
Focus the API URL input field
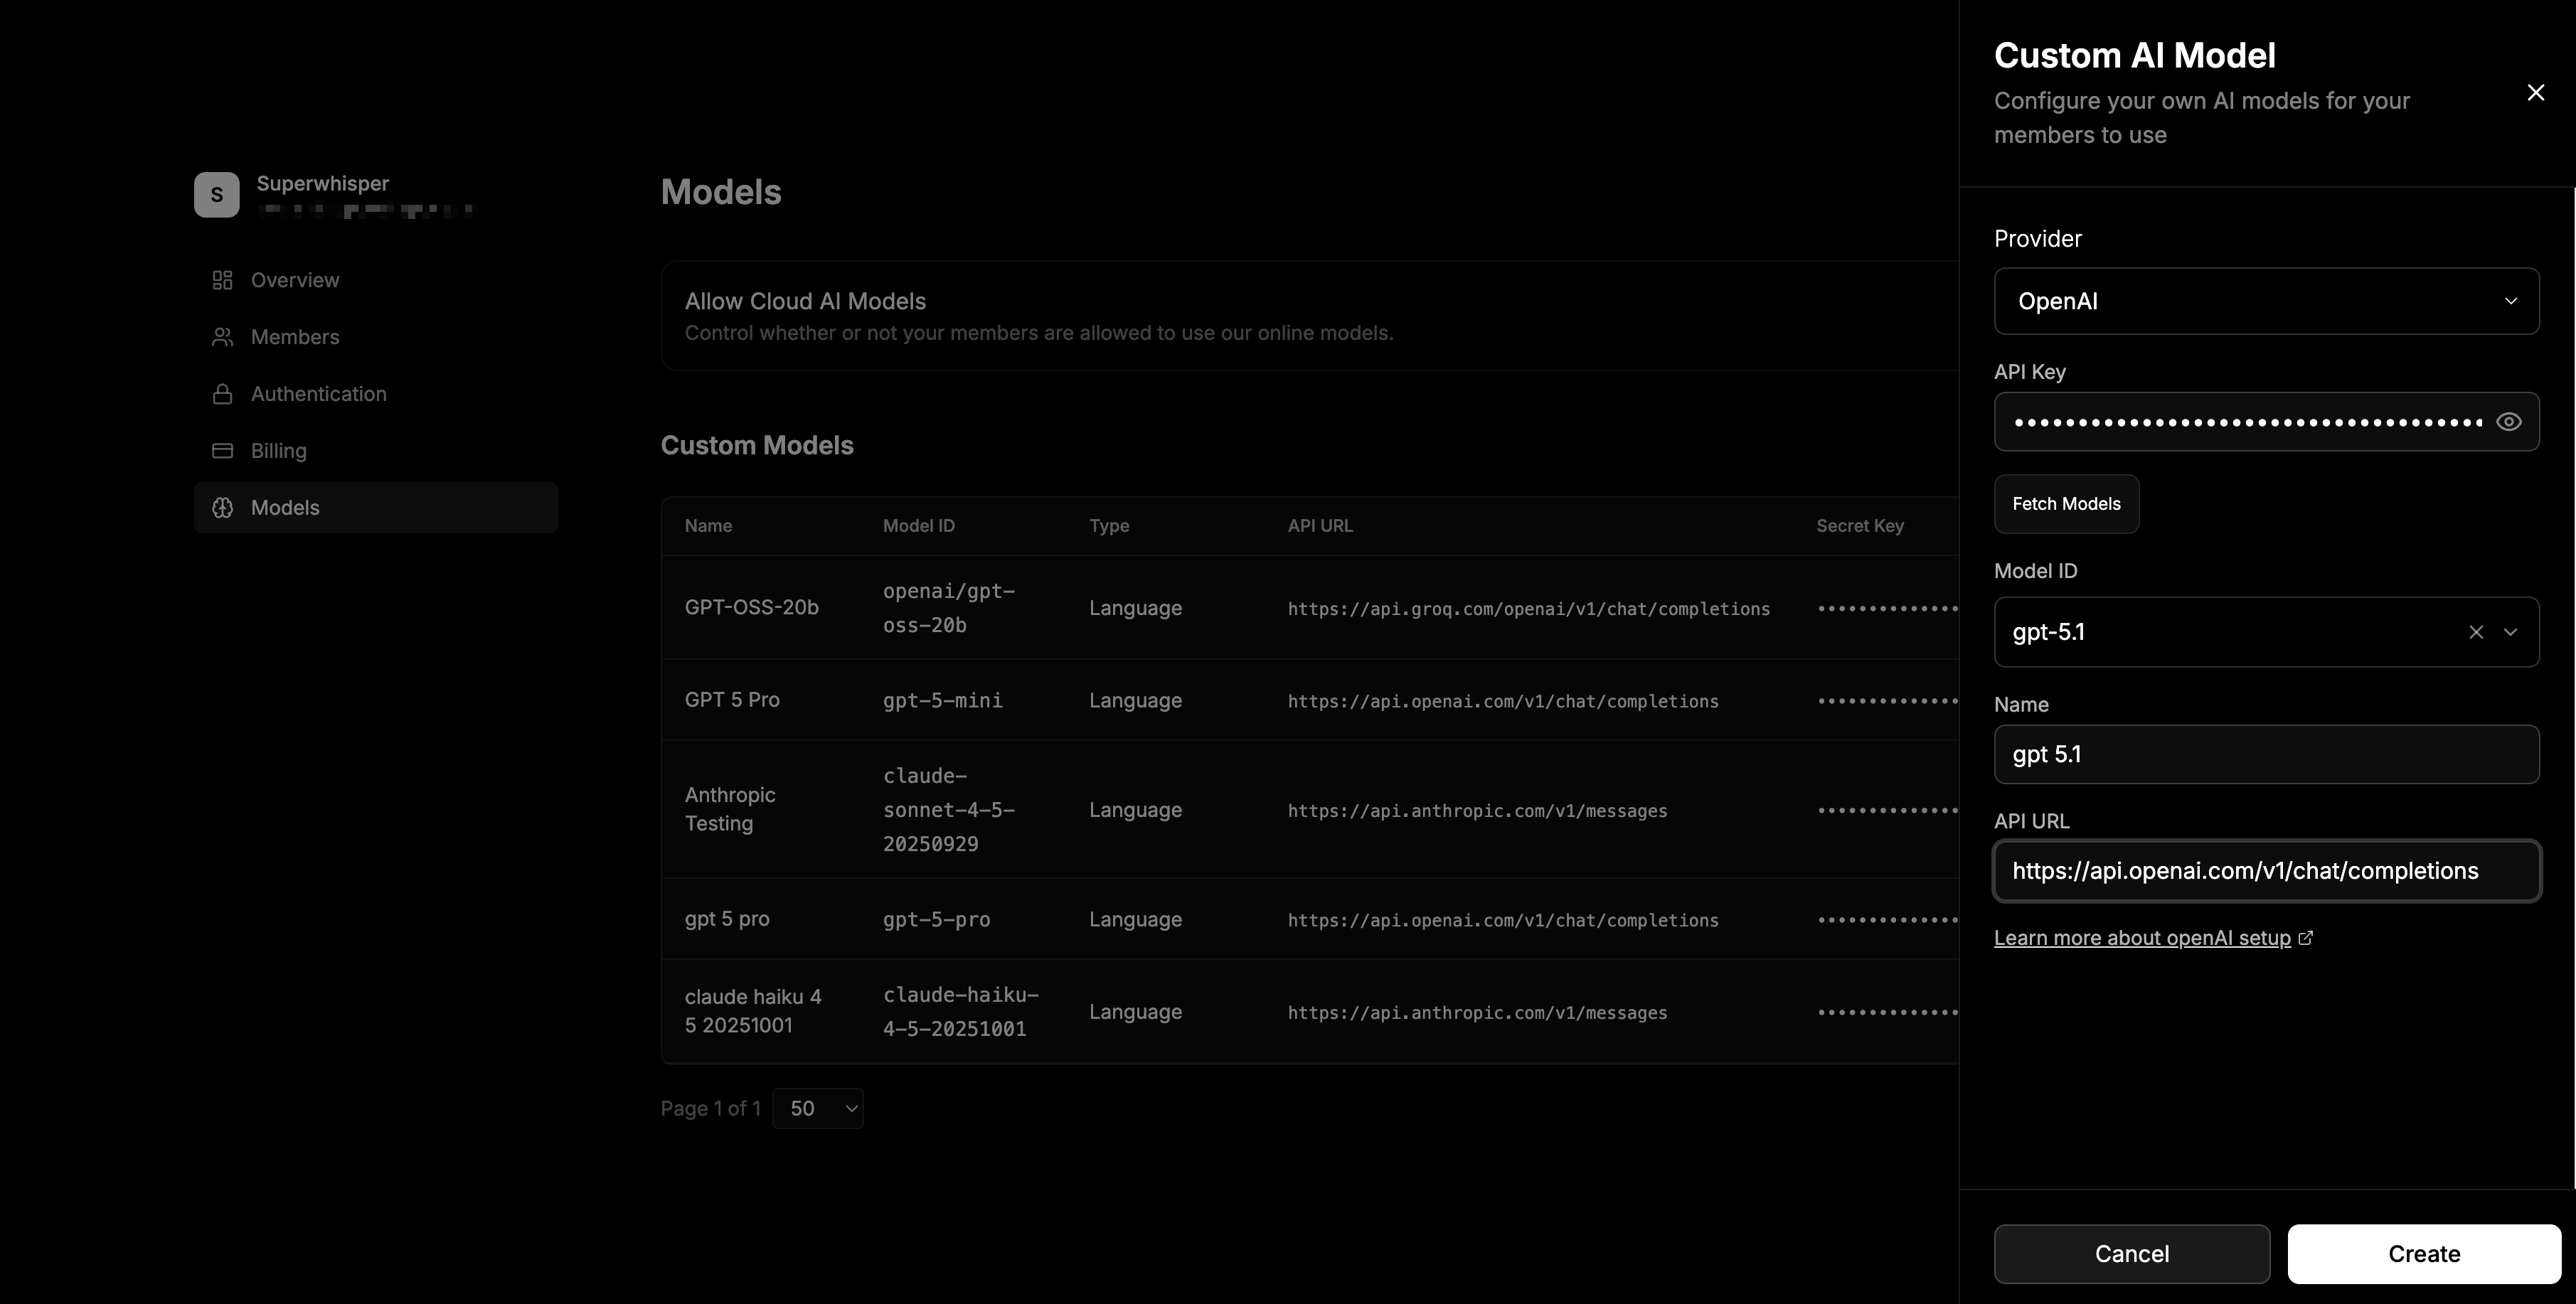pyautogui.click(x=2265, y=871)
